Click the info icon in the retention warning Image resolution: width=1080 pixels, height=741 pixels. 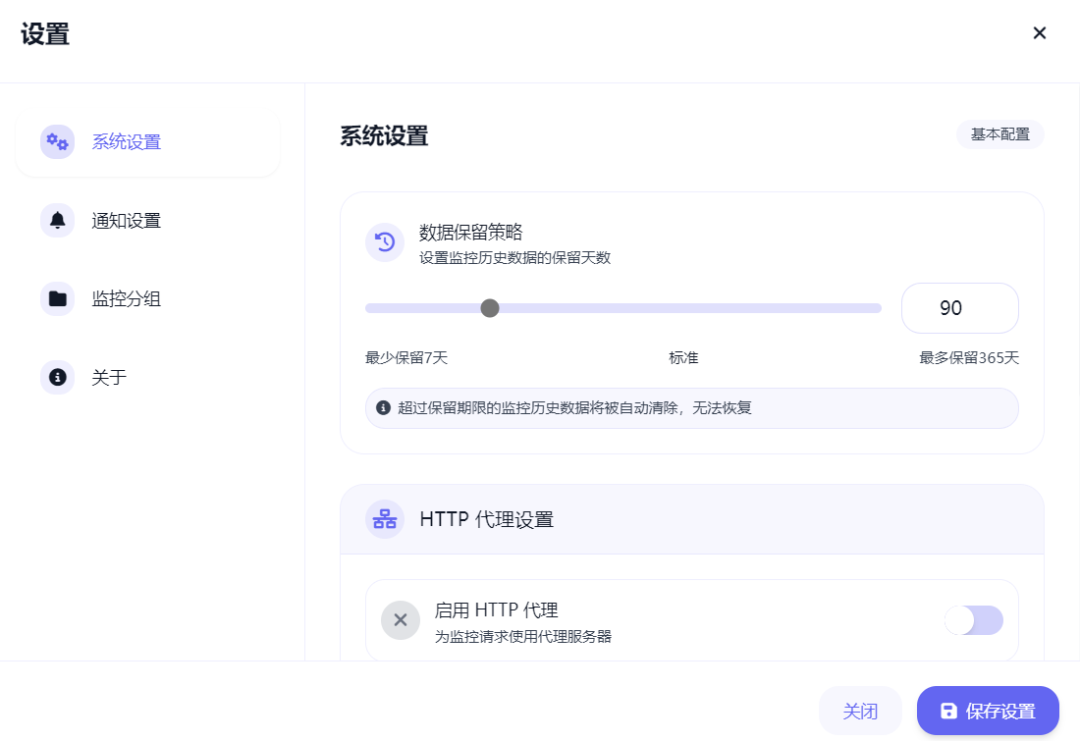click(383, 408)
